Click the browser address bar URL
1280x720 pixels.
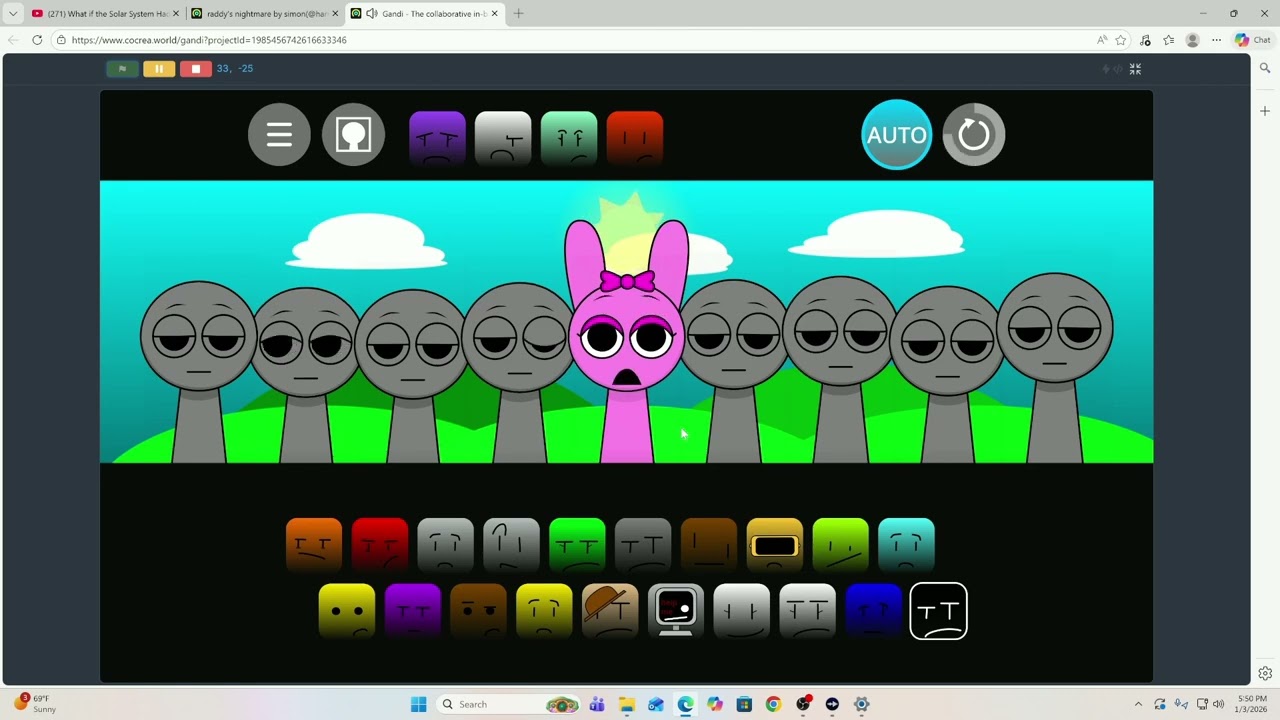coord(209,40)
